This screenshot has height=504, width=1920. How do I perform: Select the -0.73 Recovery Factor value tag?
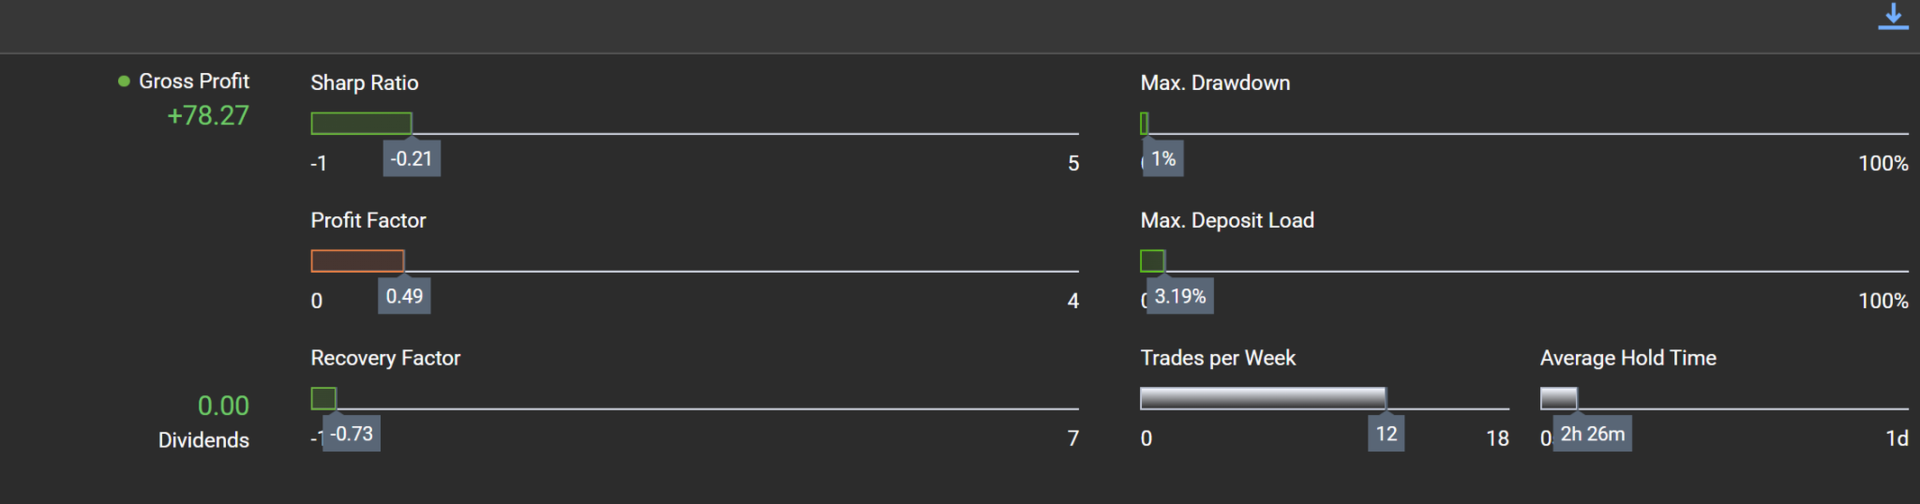pyautogui.click(x=351, y=434)
